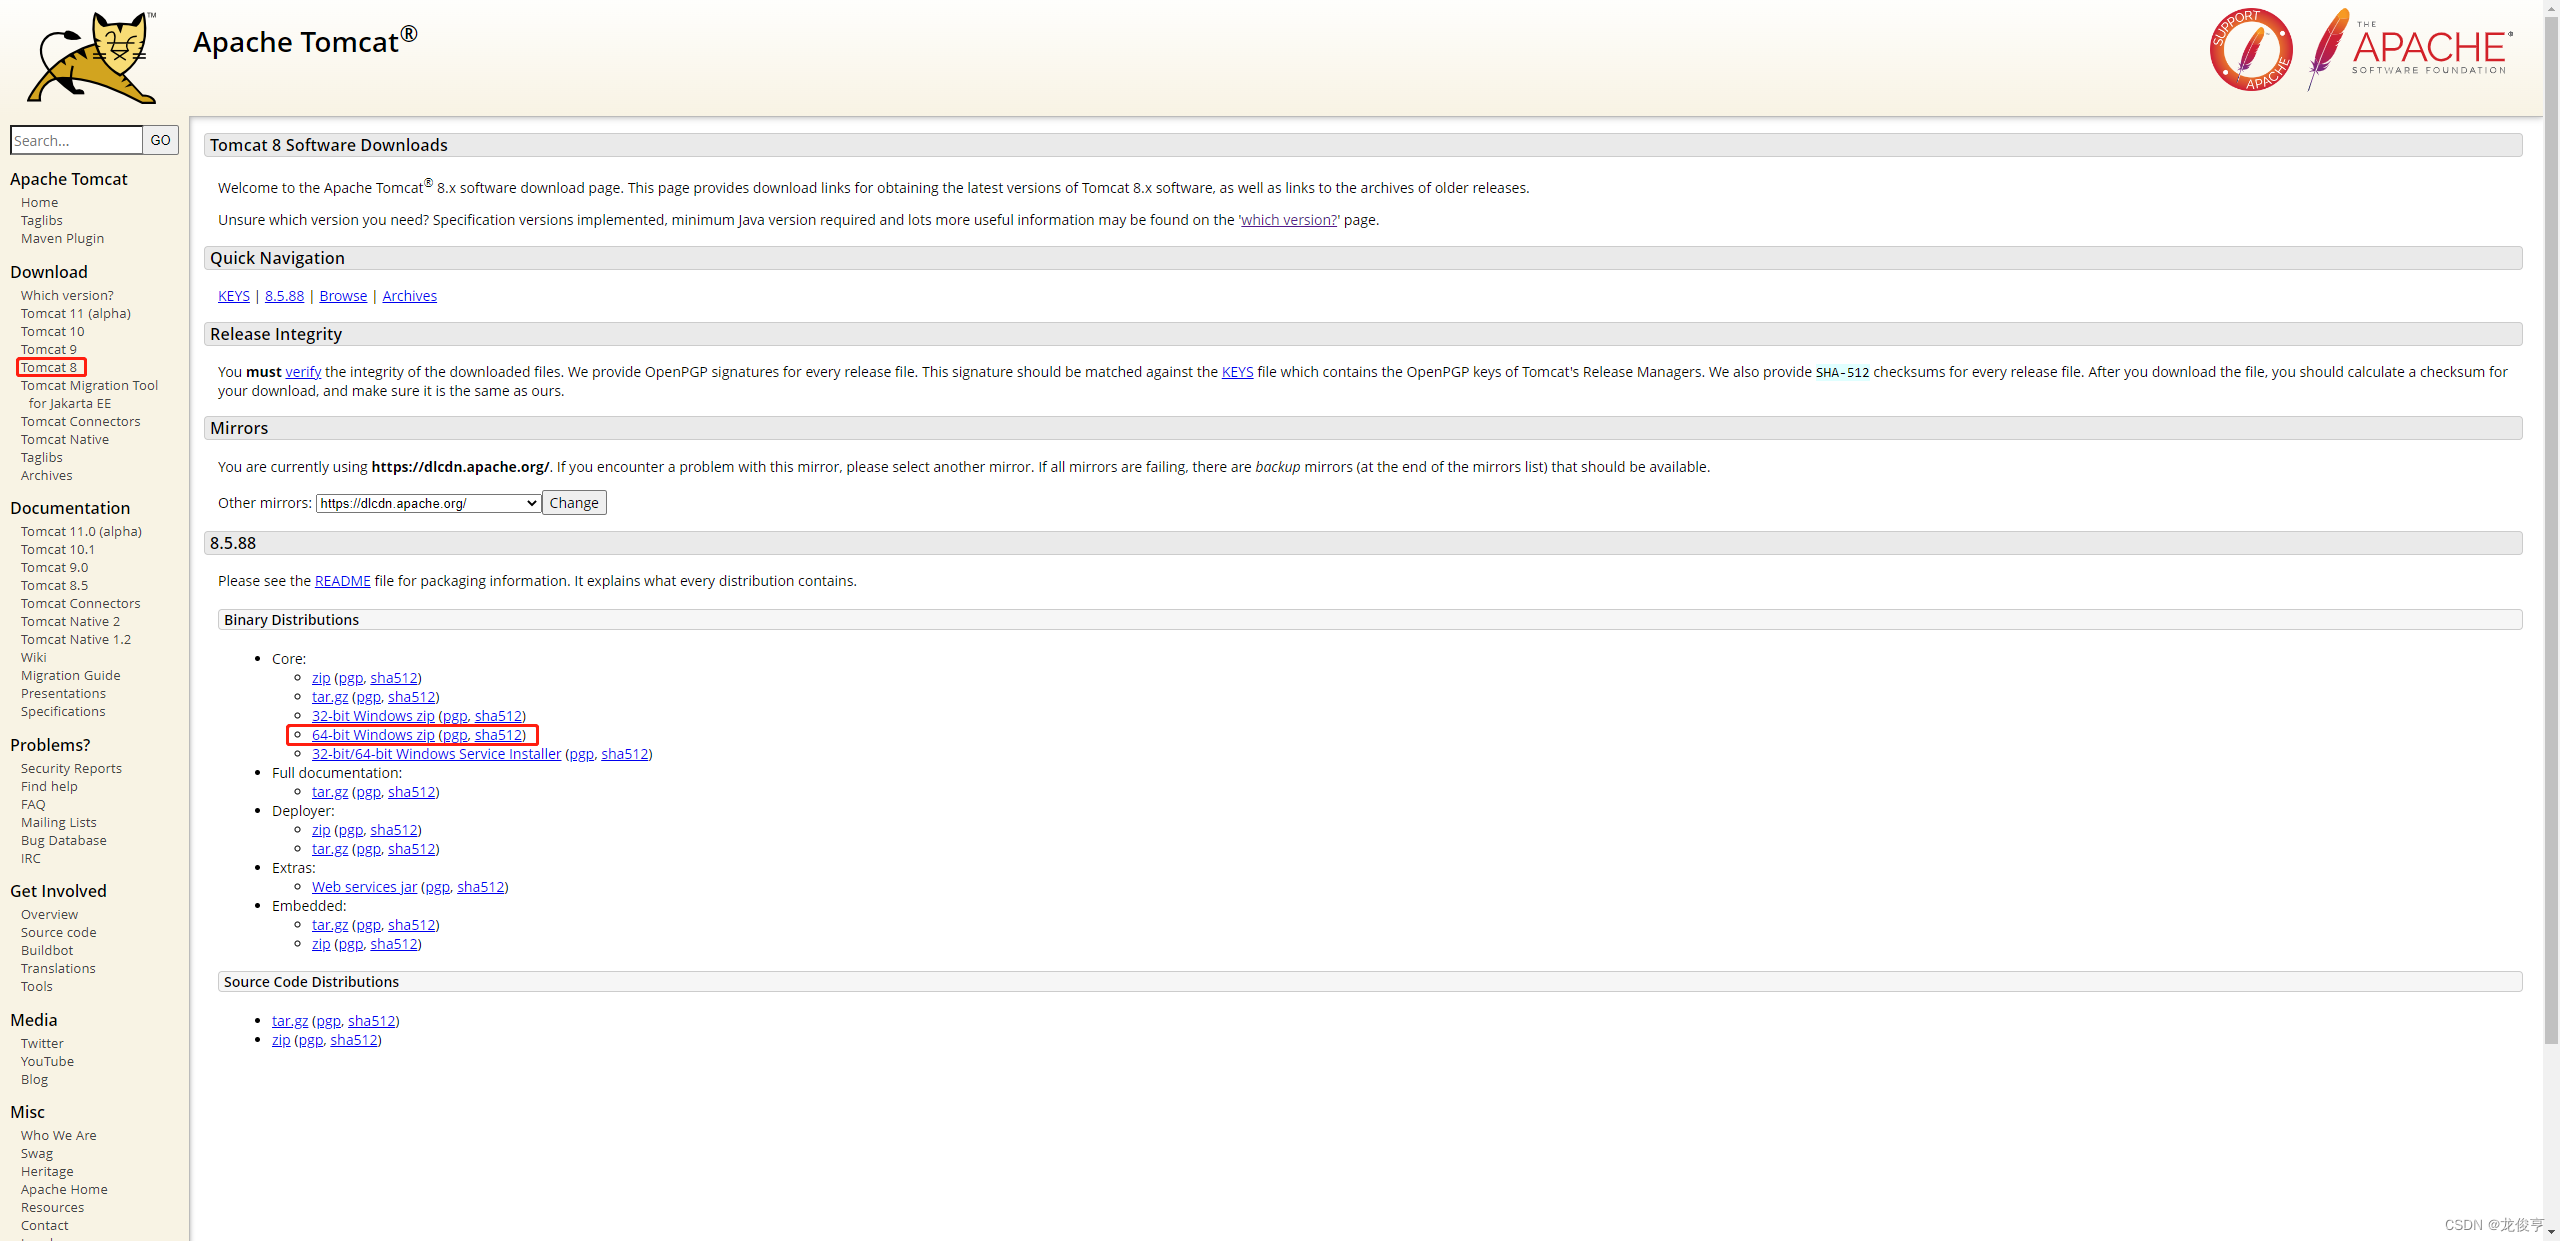Open the Web services jar link
The image size is (2560, 1241).
(x=364, y=887)
